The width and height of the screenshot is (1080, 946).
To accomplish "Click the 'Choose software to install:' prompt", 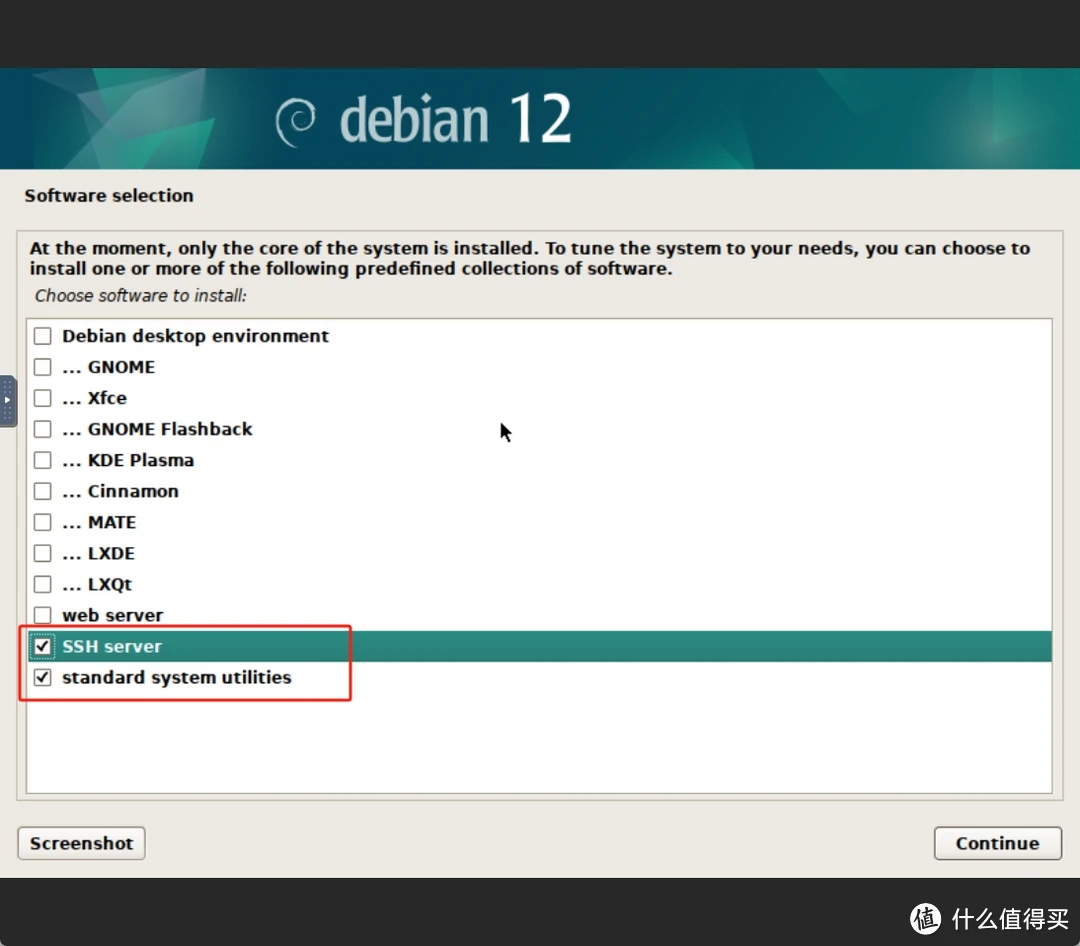I will [x=141, y=296].
